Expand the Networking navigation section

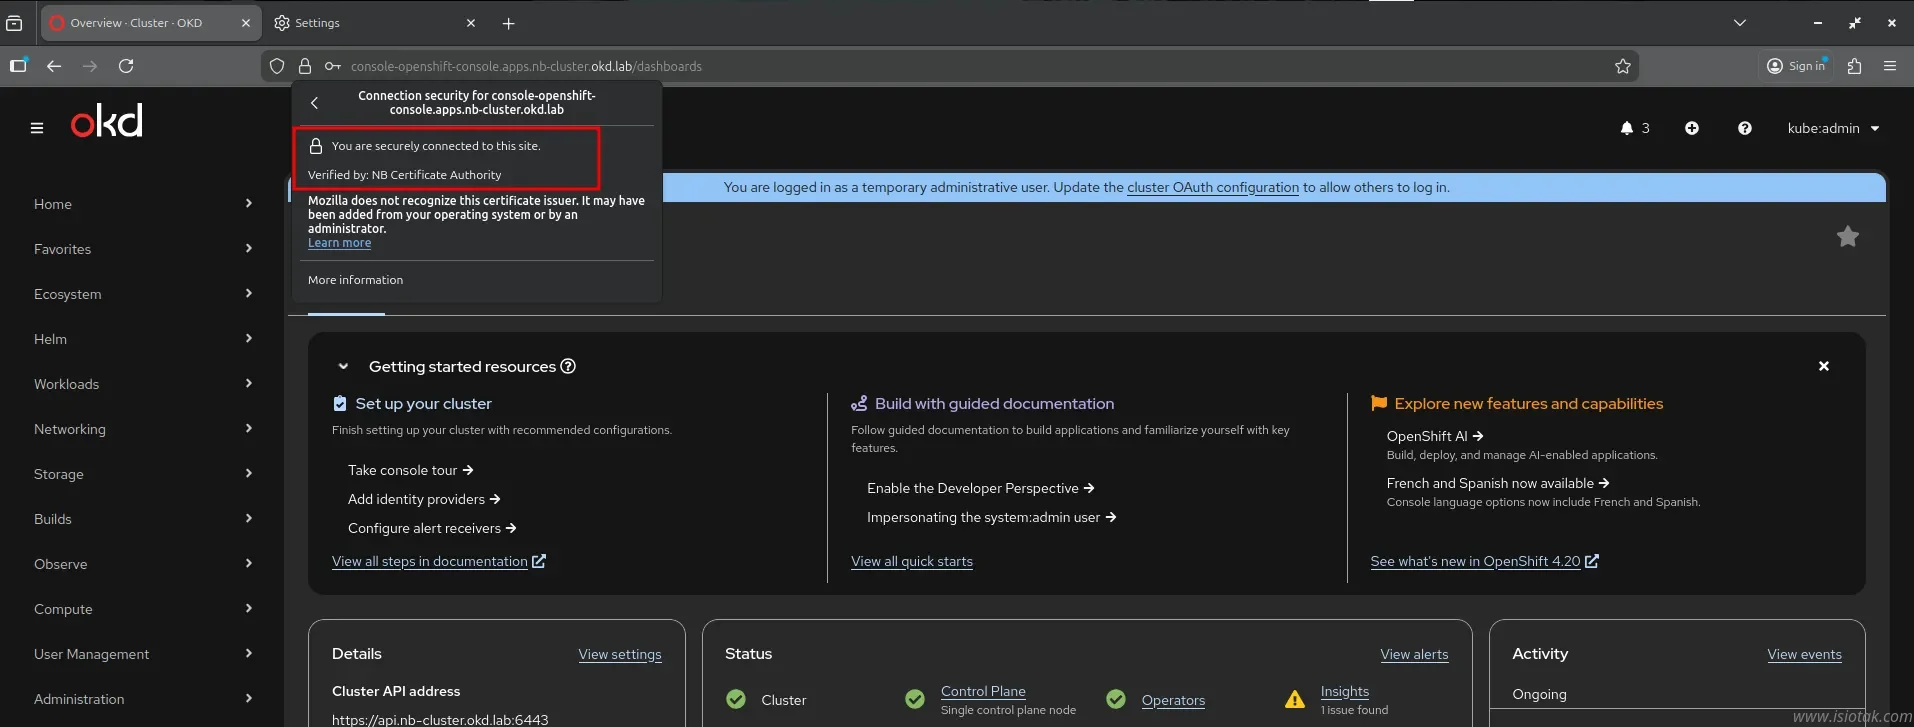(x=143, y=429)
